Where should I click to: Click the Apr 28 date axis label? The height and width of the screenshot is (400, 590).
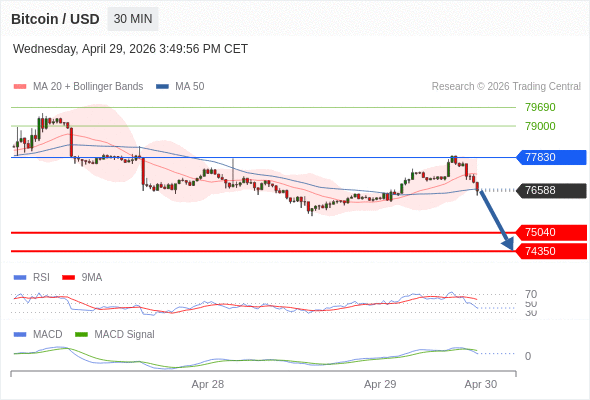(208, 384)
